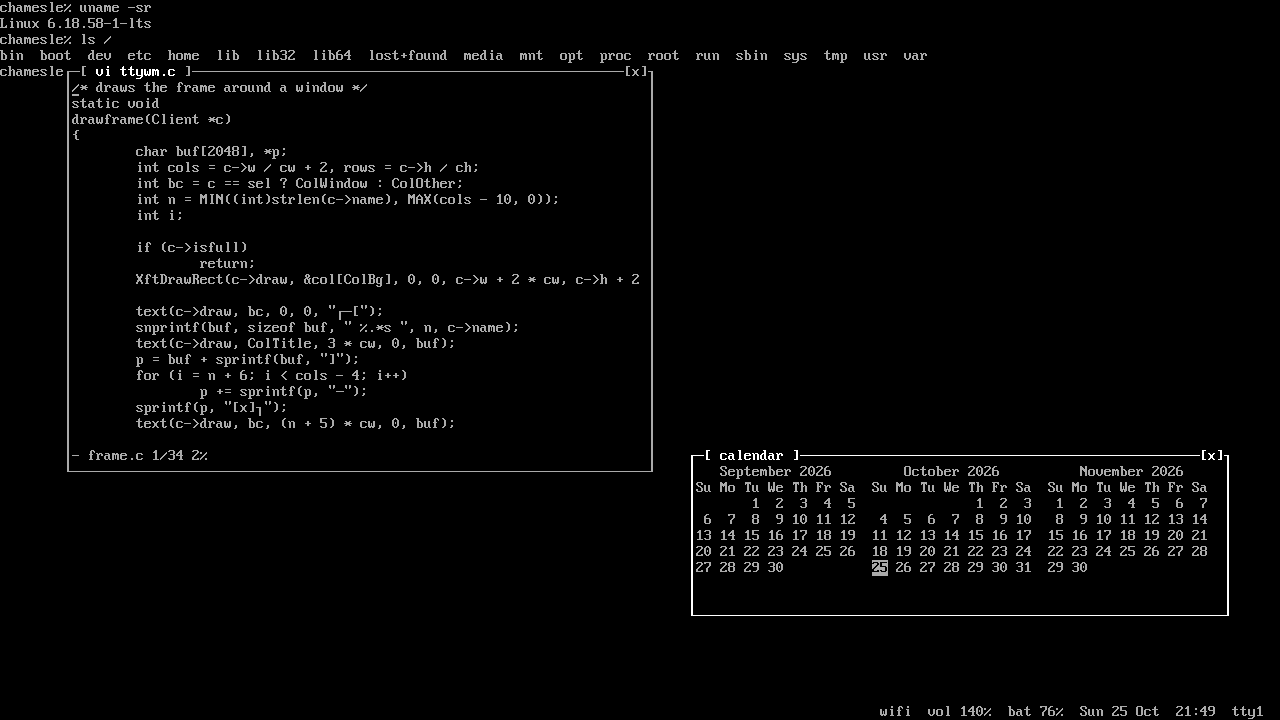Select November 28 in the calendar
Viewport: 1280px width, 720px height.
1200,552
